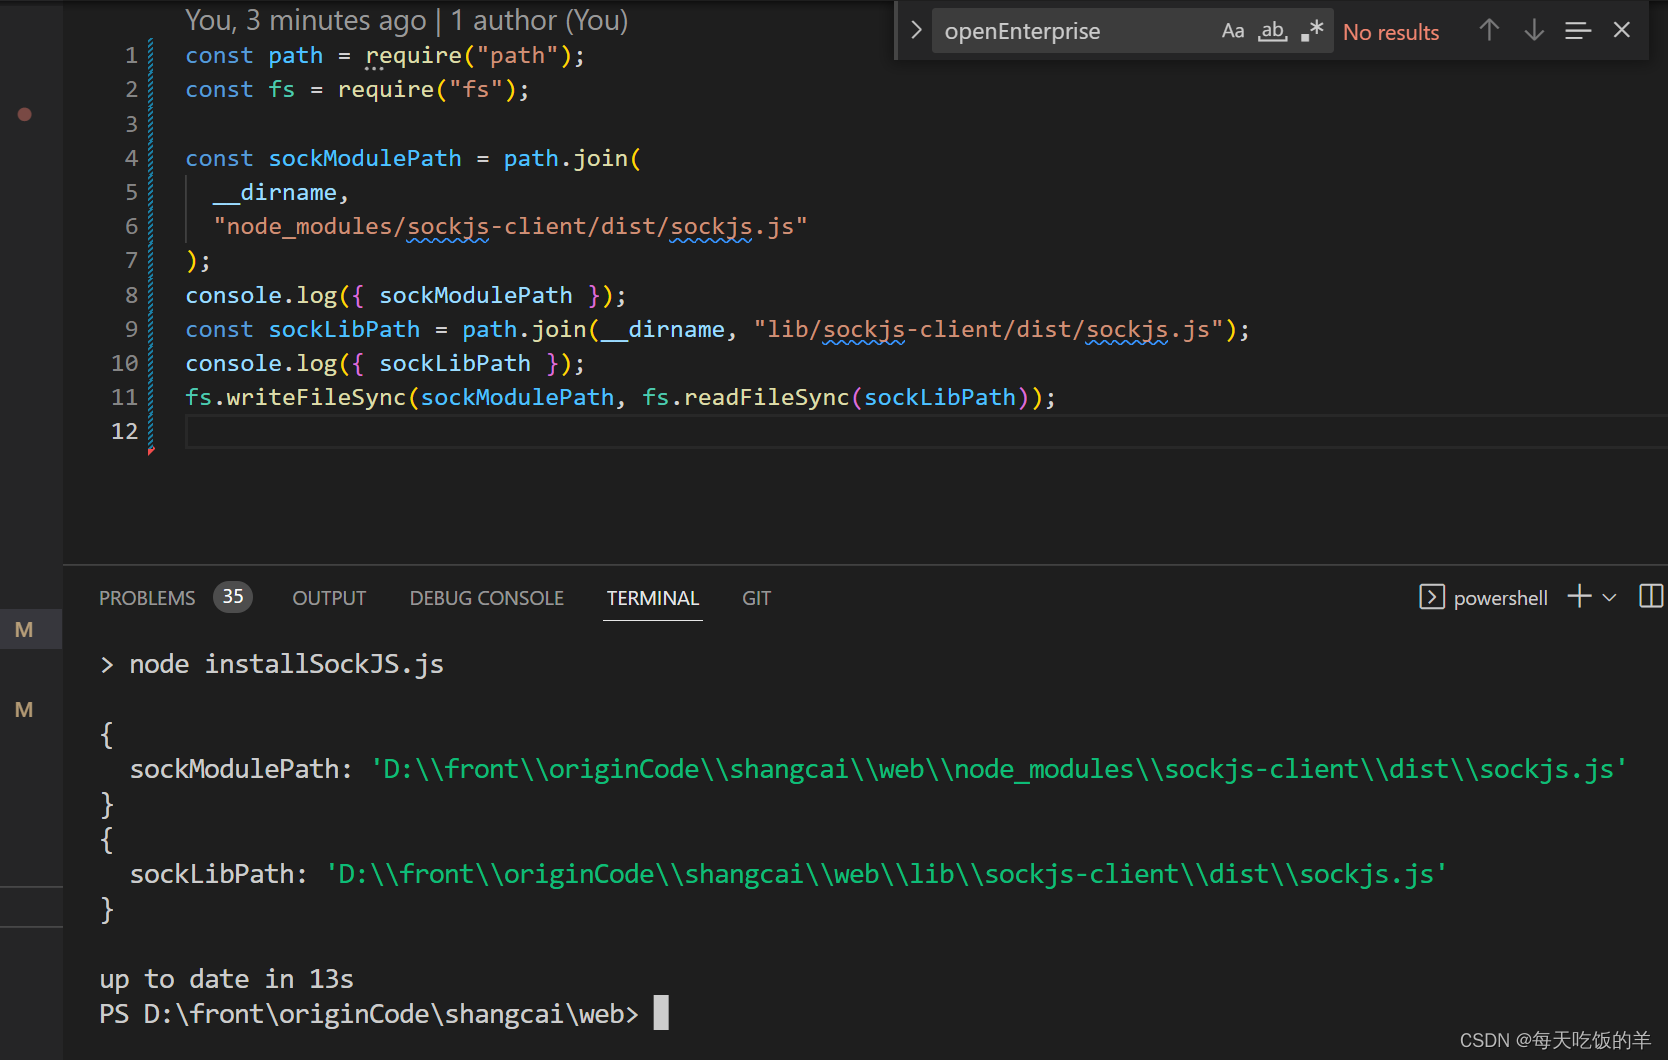Click the GitLens blame annotation above line 1
1668x1060 pixels.
tap(405, 19)
